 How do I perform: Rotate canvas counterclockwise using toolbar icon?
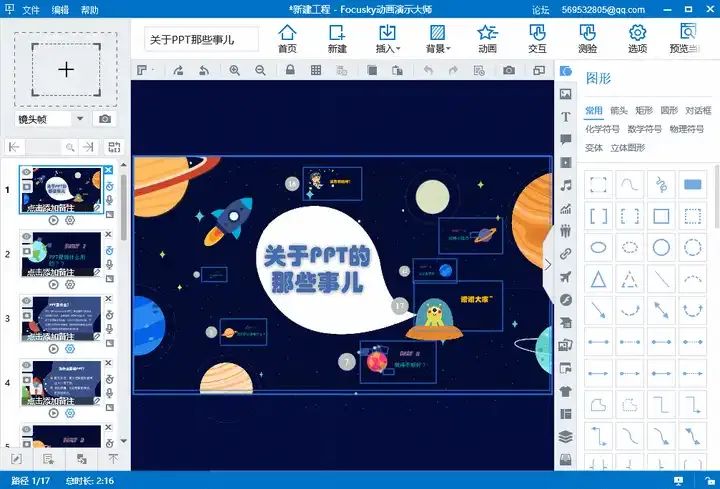click(x=204, y=70)
